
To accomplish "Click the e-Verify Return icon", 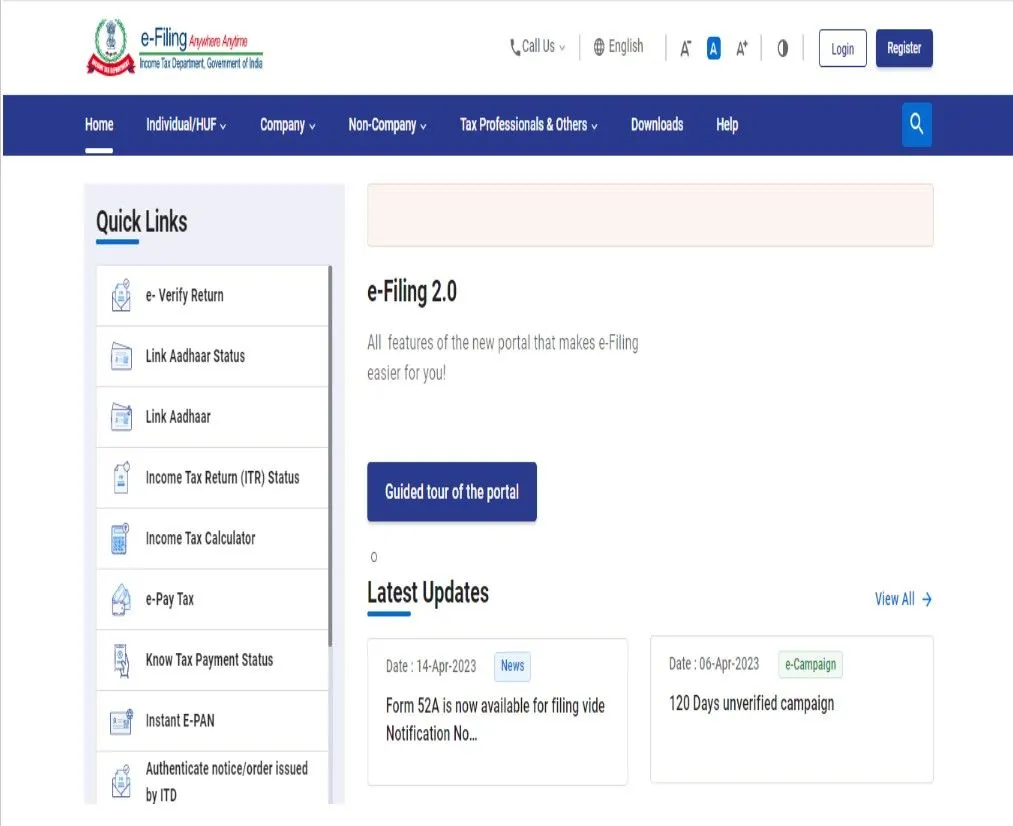I will click(121, 296).
